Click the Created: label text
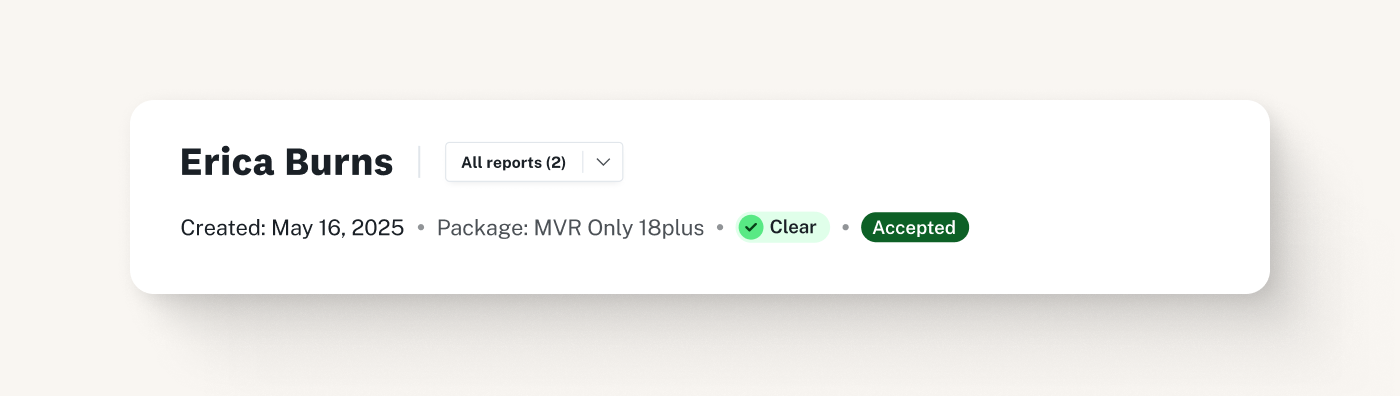This screenshot has height=396, width=1400. 223,227
